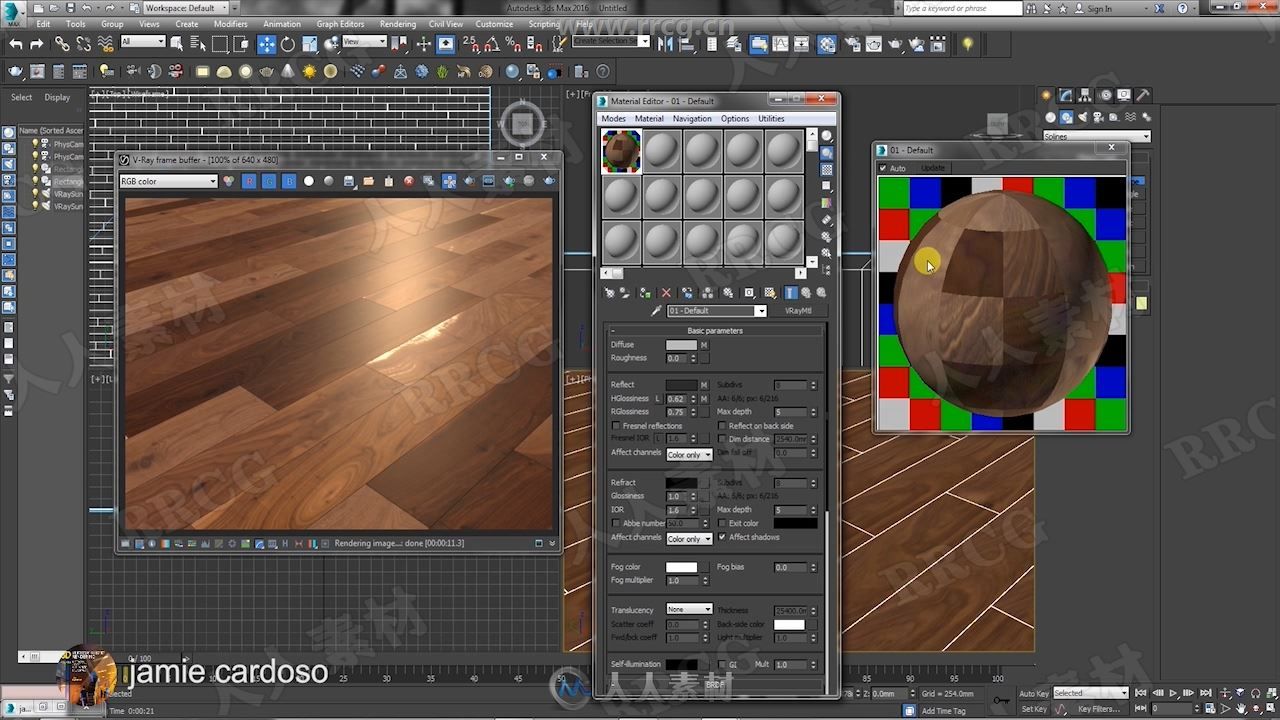The image size is (1280, 720).
Task: Activate the Select and Scale tool
Action: (310, 44)
